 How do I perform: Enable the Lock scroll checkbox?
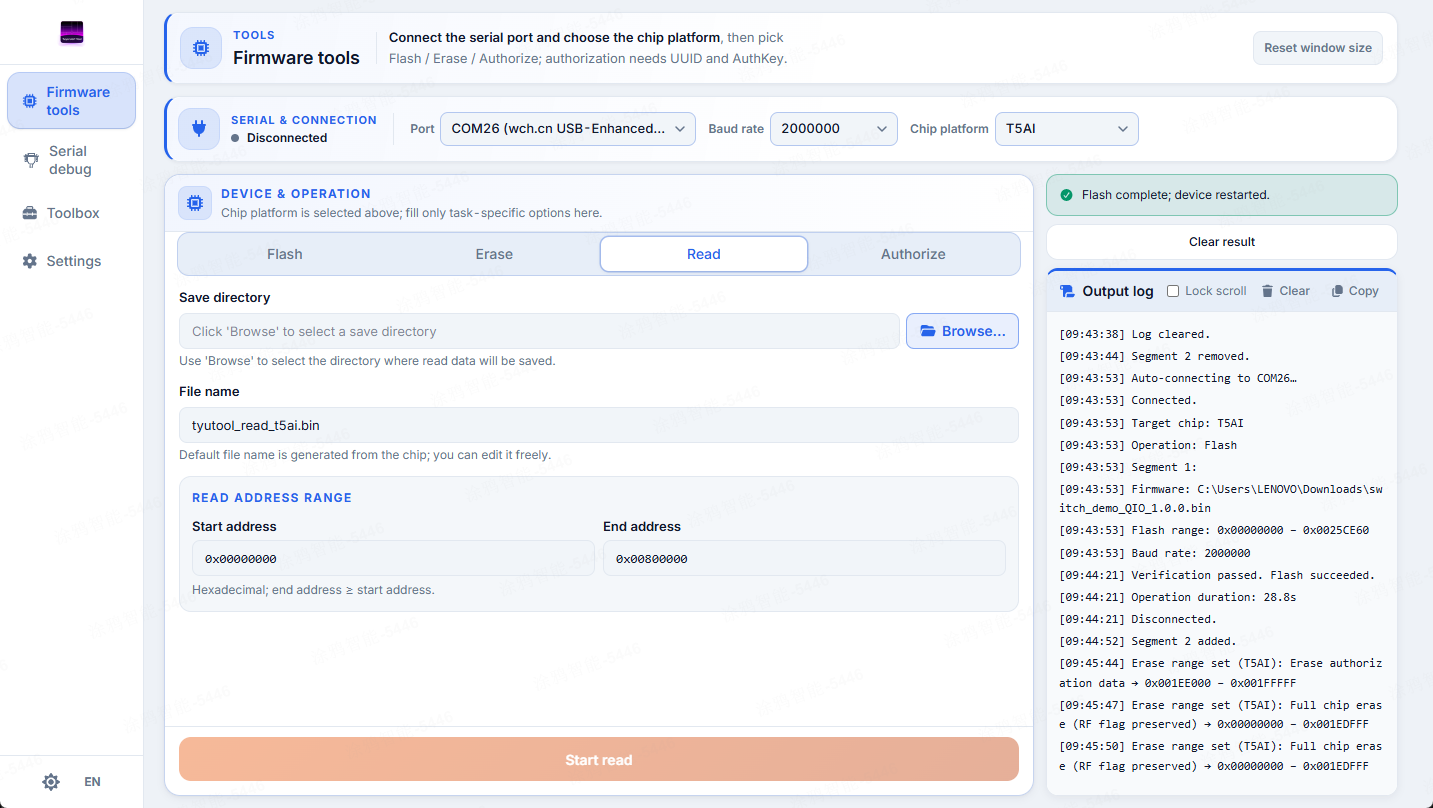click(x=1173, y=291)
